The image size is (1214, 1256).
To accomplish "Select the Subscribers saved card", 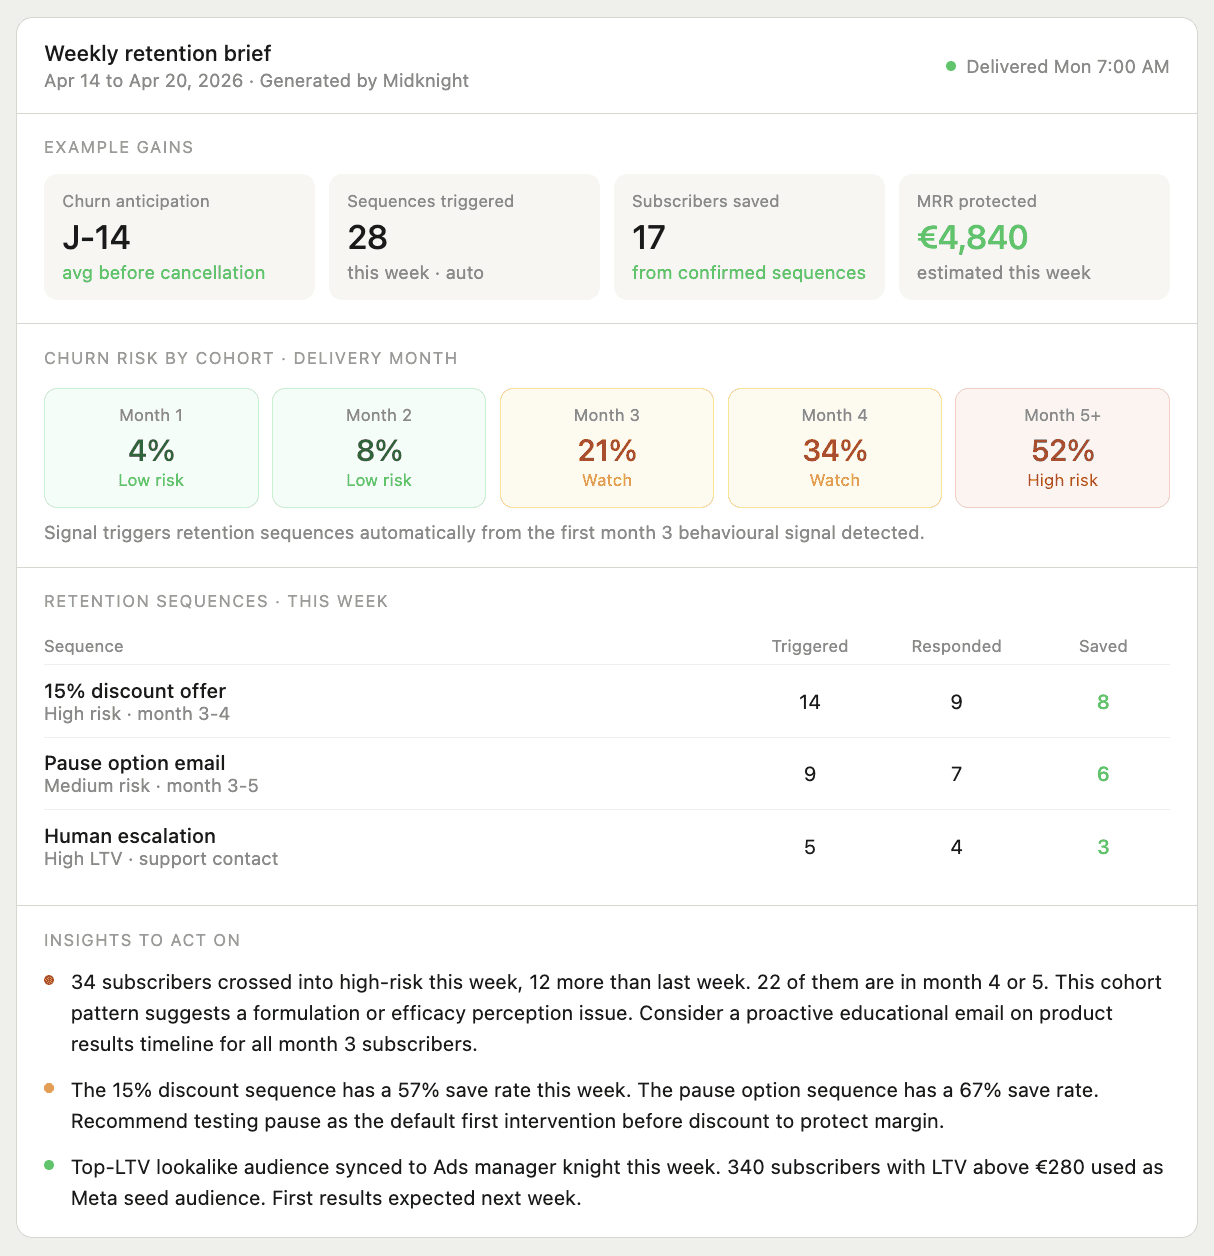I will click(749, 237).
